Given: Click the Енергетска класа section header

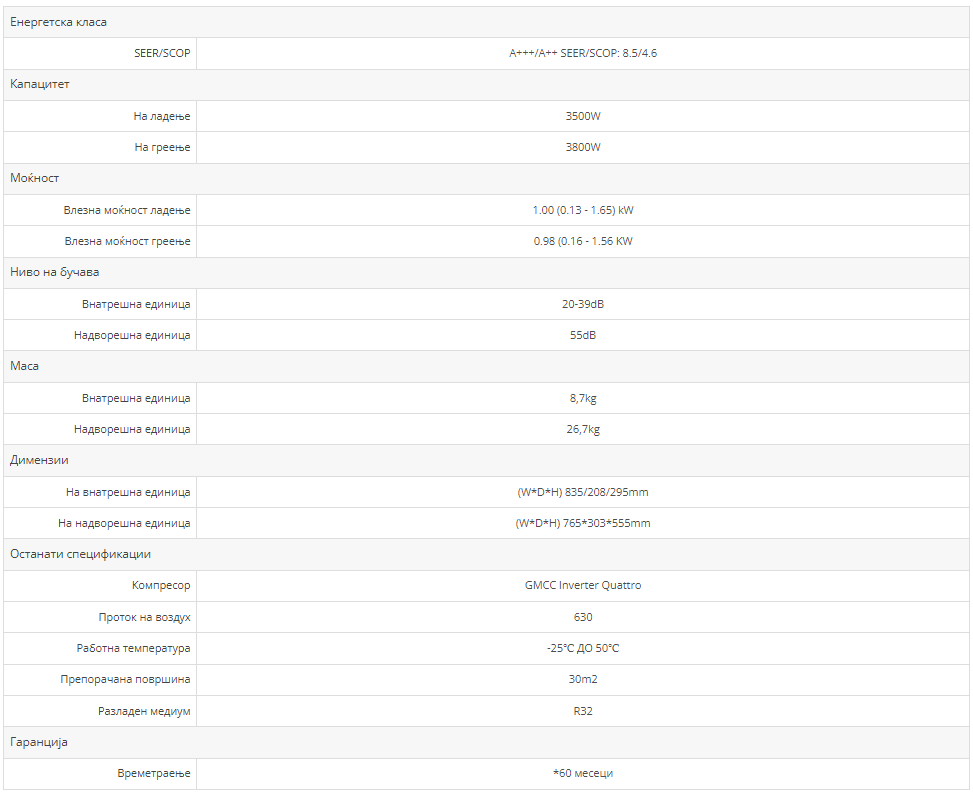Looking at the screenshot, I should pyautogui.click(x=59, y=22).
